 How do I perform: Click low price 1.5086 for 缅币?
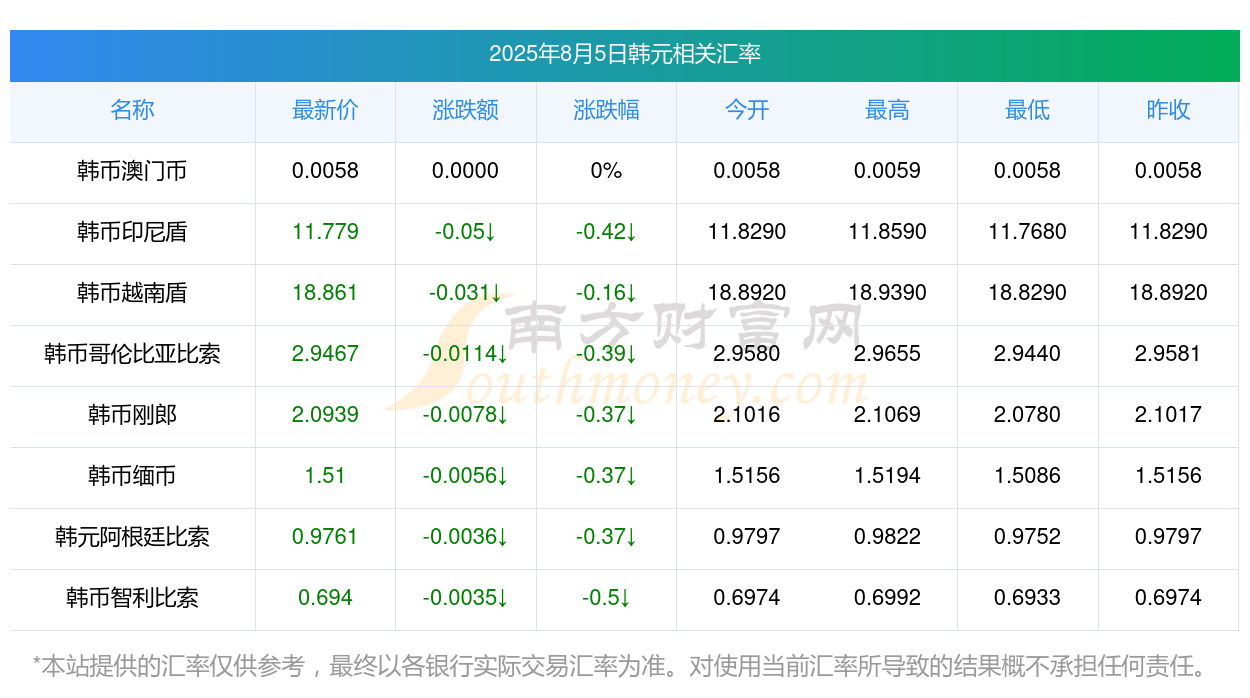pyautogui.click(x=1027, y=476)
